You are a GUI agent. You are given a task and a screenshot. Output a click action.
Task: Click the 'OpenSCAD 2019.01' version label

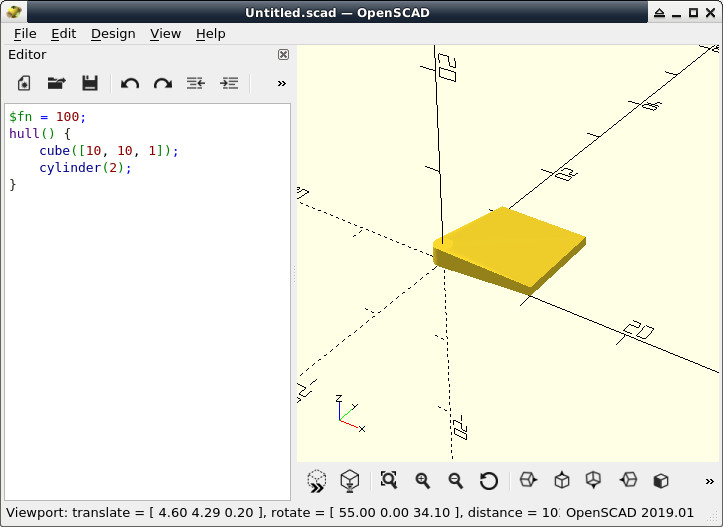630,513
